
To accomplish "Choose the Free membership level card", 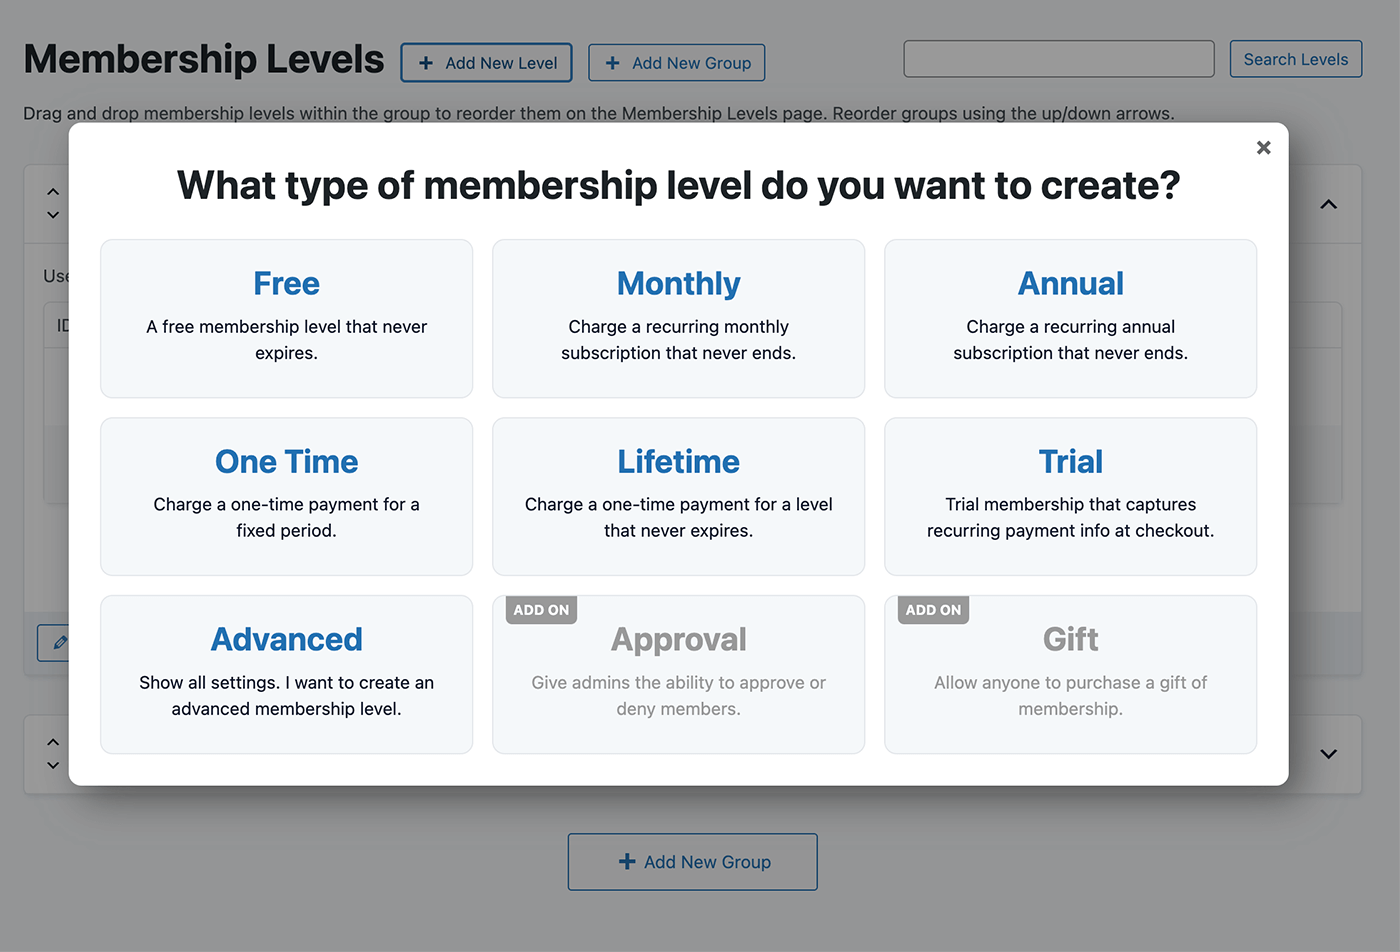I will click(286, 318).
